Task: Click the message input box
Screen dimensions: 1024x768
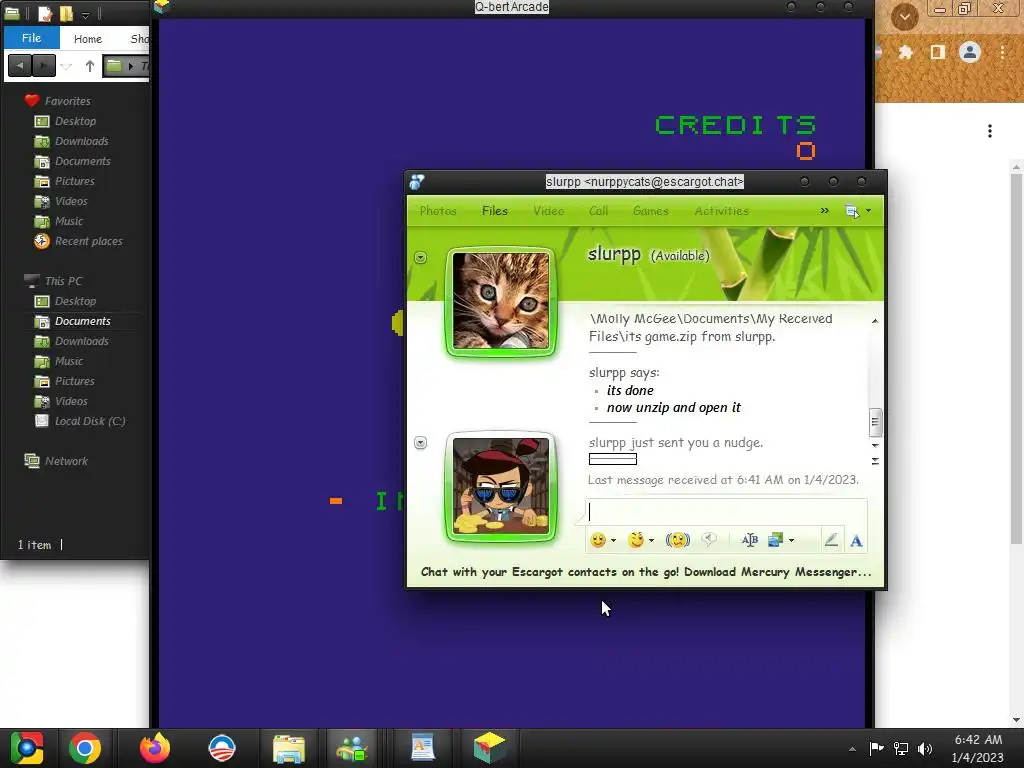Action: click(x=726, y=513)
